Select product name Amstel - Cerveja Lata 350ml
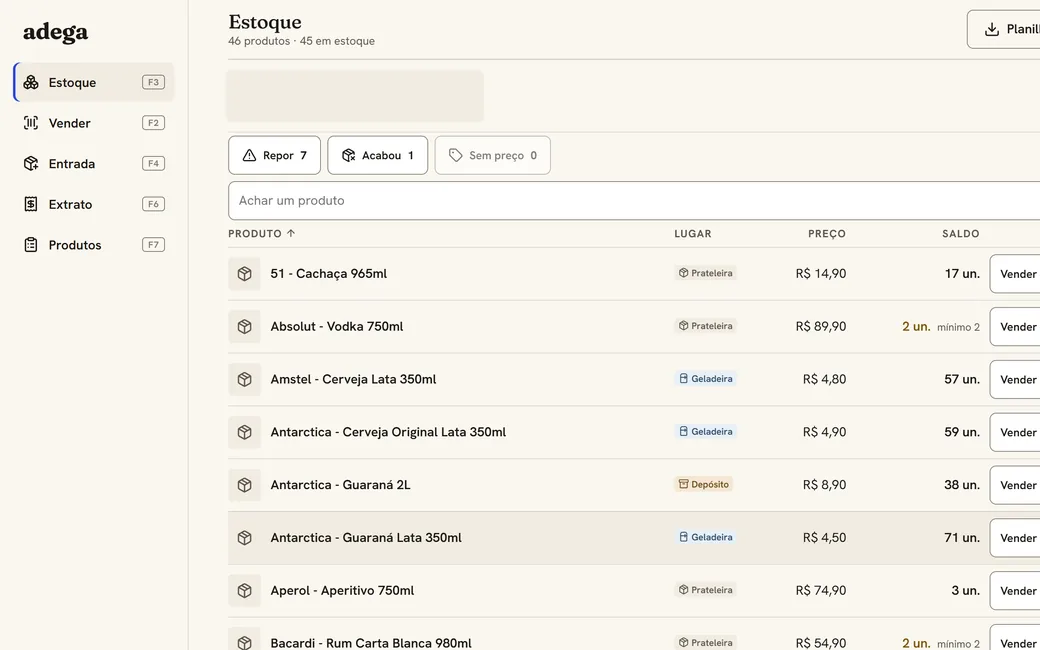The height and width of the screenshot is (650, 1040). pos(354,379)
